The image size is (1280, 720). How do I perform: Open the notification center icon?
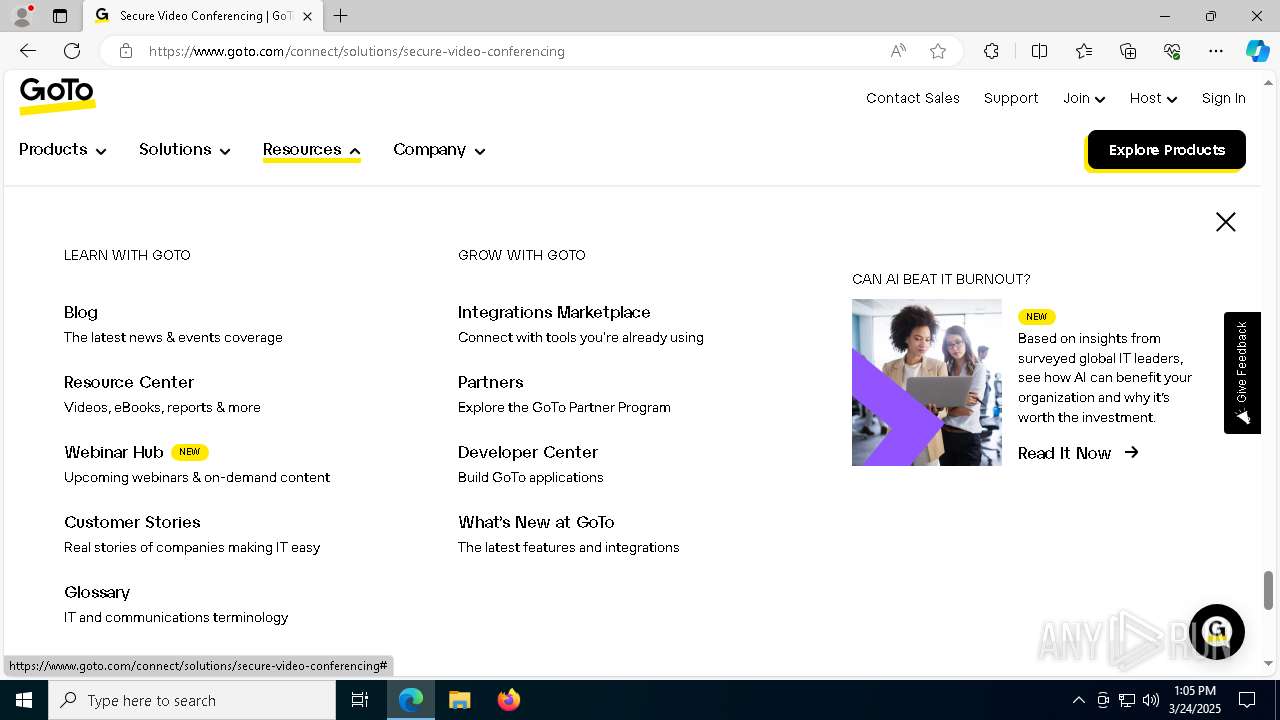pos(1247,700)
